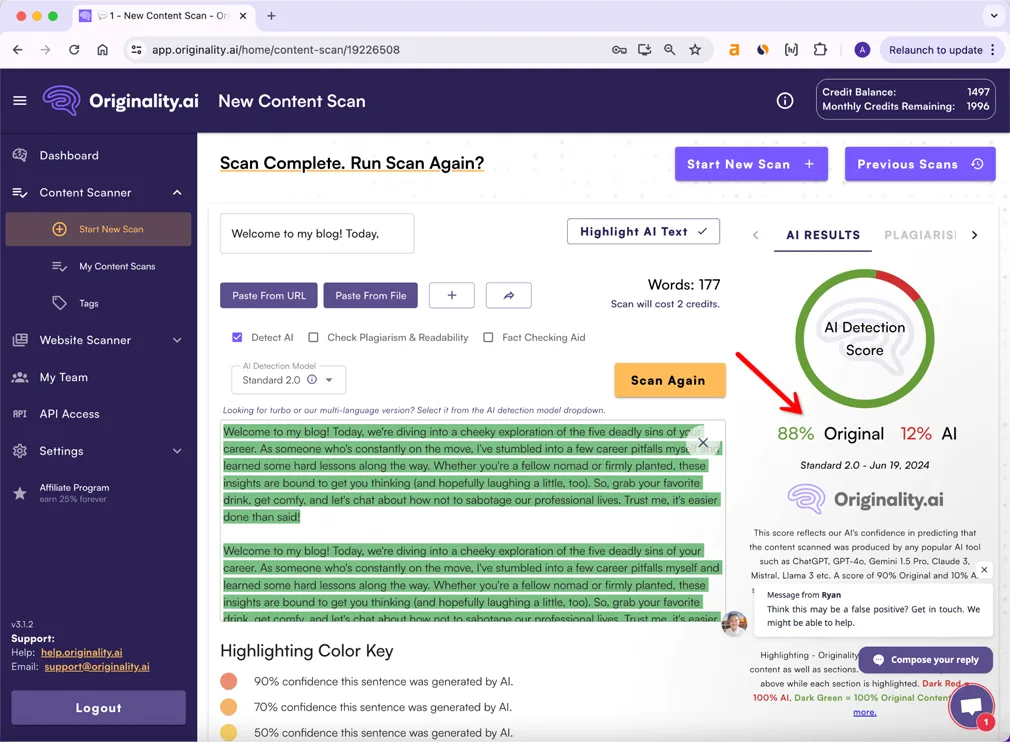
Task: Click the browser address bar URL
Action: tap(276, 50)
